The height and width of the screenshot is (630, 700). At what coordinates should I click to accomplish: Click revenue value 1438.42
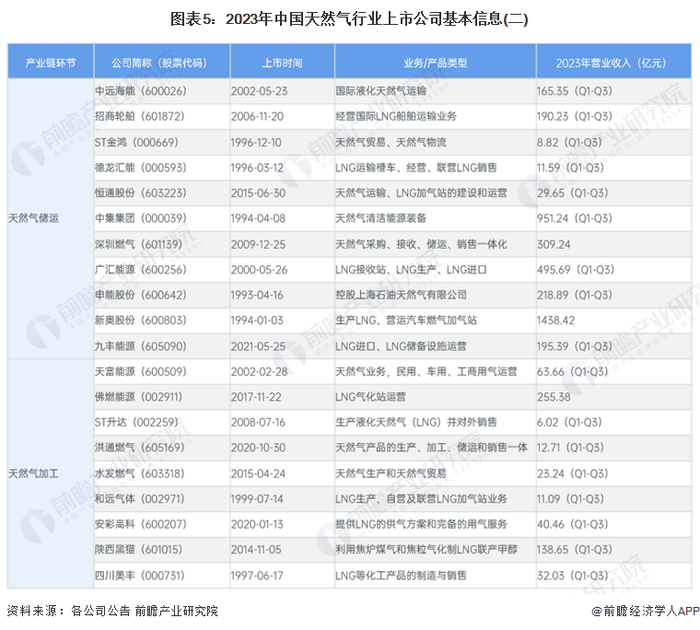click(556, 321)
